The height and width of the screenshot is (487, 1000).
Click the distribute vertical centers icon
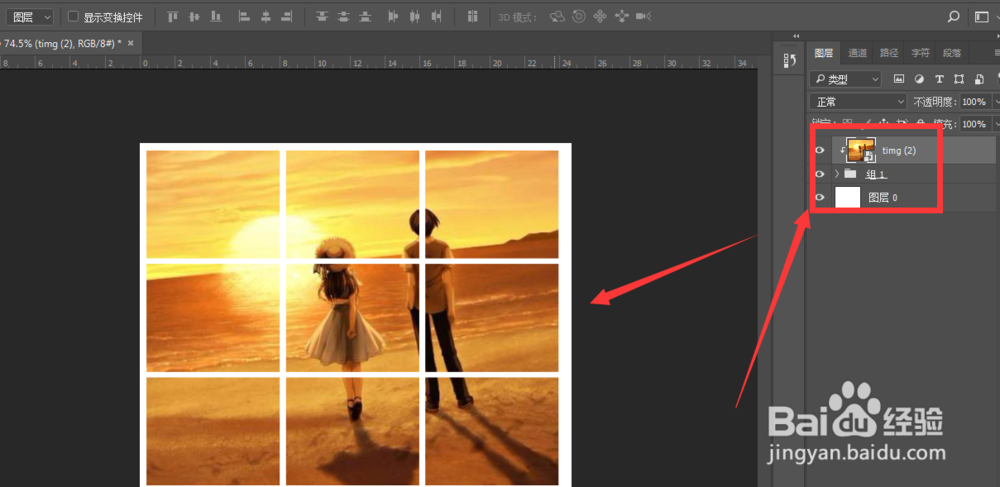344,17
